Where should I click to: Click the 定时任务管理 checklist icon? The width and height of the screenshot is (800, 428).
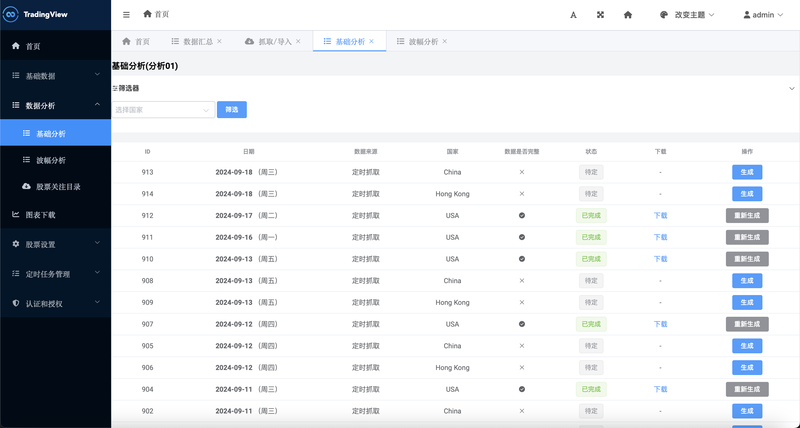[x=16, y=273]
